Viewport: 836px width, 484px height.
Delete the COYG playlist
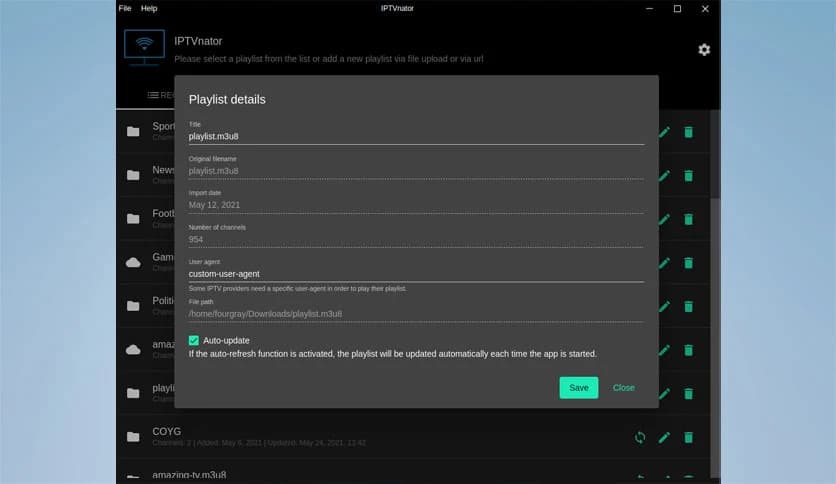click(688, 438)
